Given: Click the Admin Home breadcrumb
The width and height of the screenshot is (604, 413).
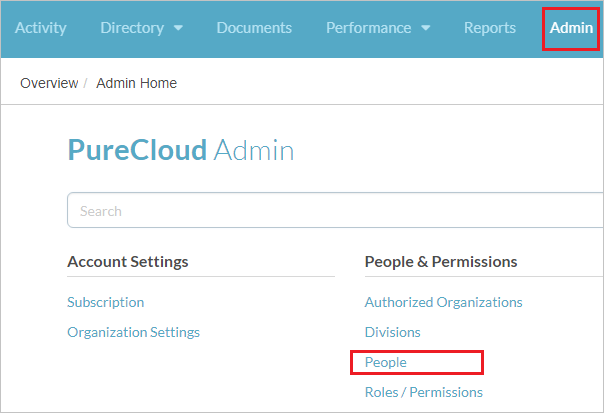Looking at the screenshot, I should pos(137,83).
